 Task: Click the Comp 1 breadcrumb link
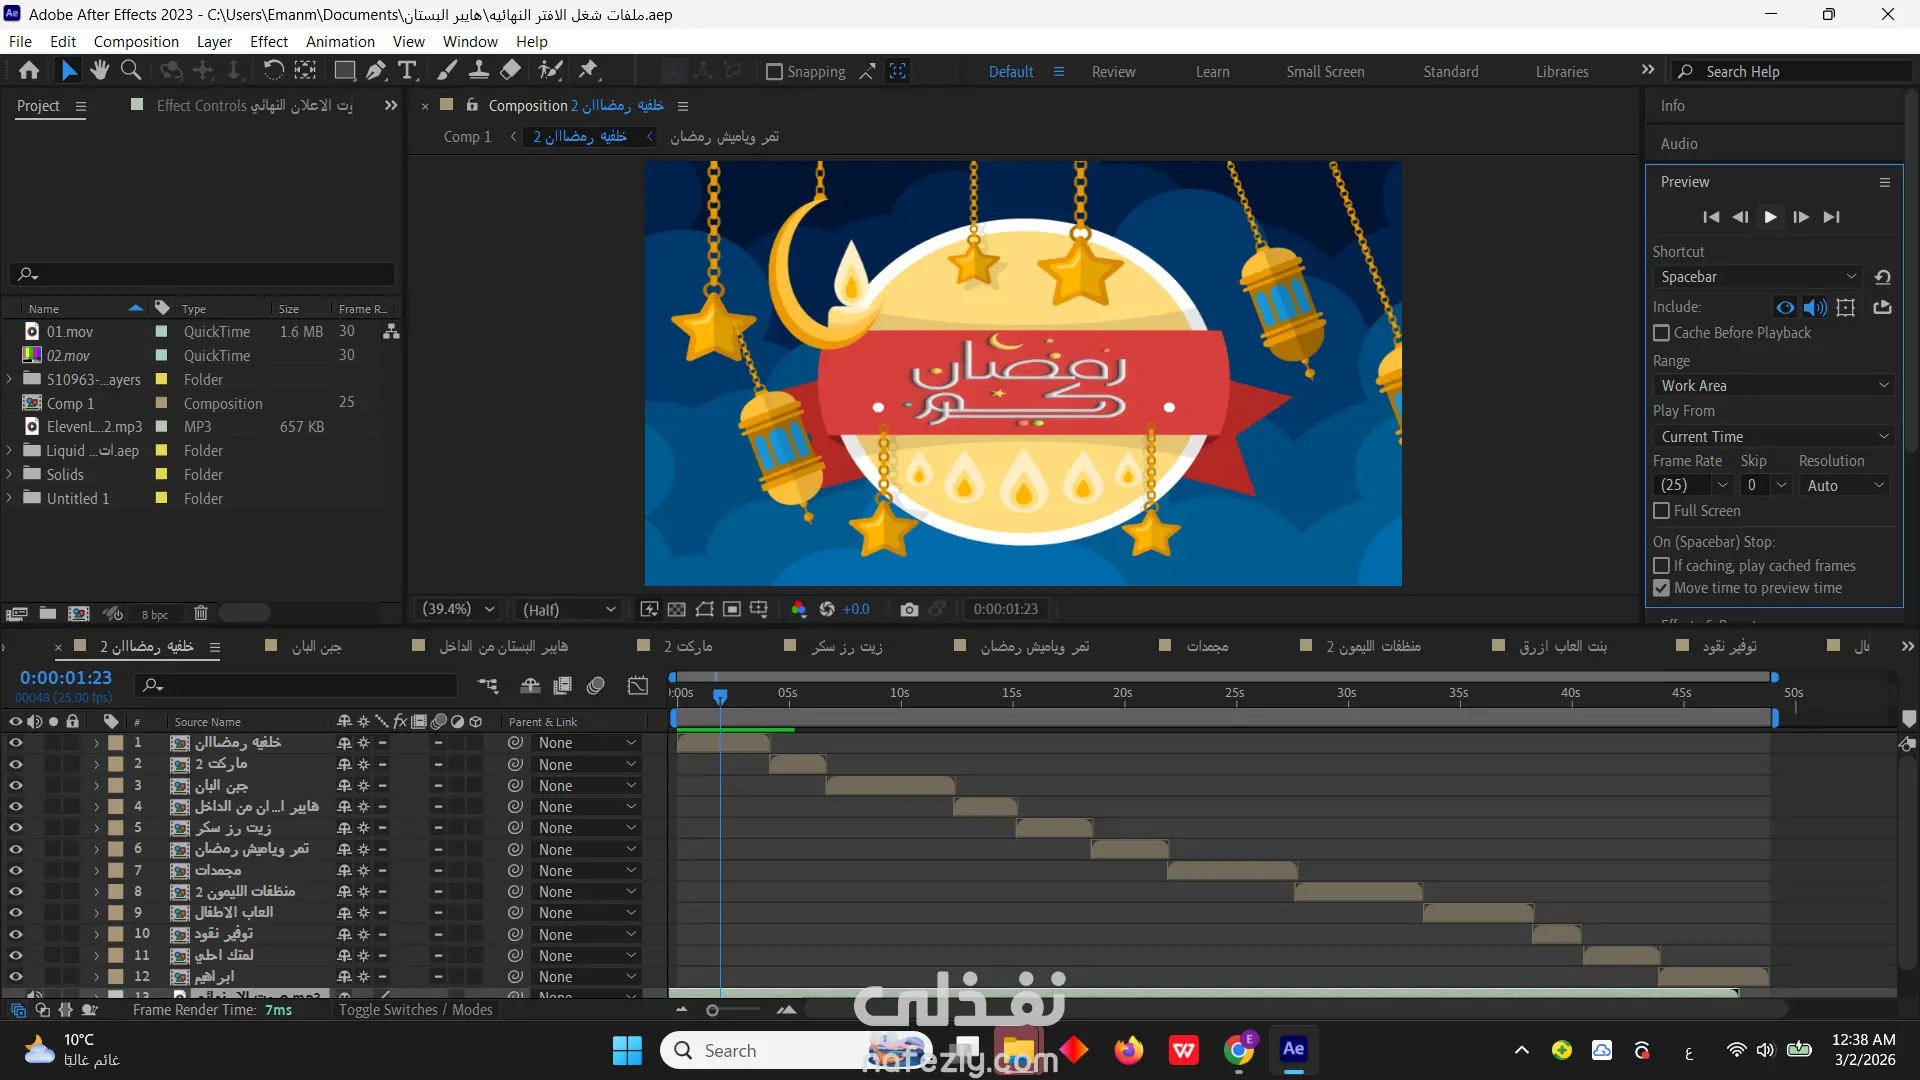[467, 137]
